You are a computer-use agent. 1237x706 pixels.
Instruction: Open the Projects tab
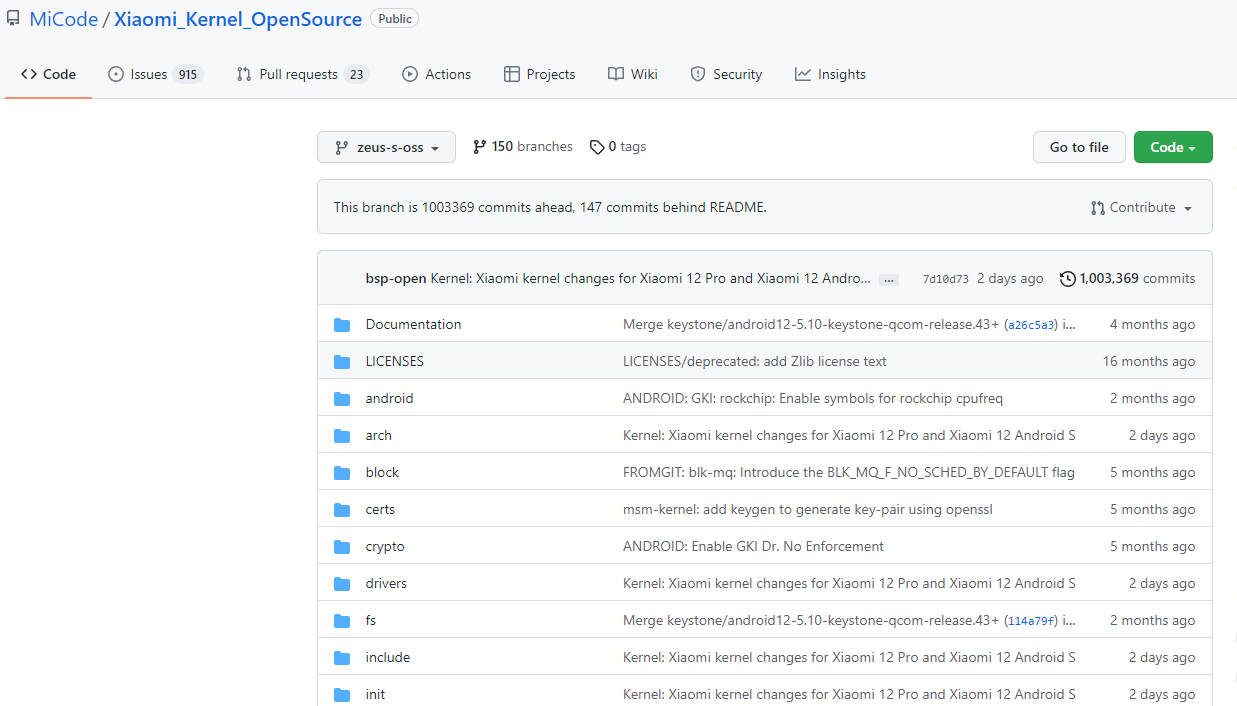click(540, 74)
